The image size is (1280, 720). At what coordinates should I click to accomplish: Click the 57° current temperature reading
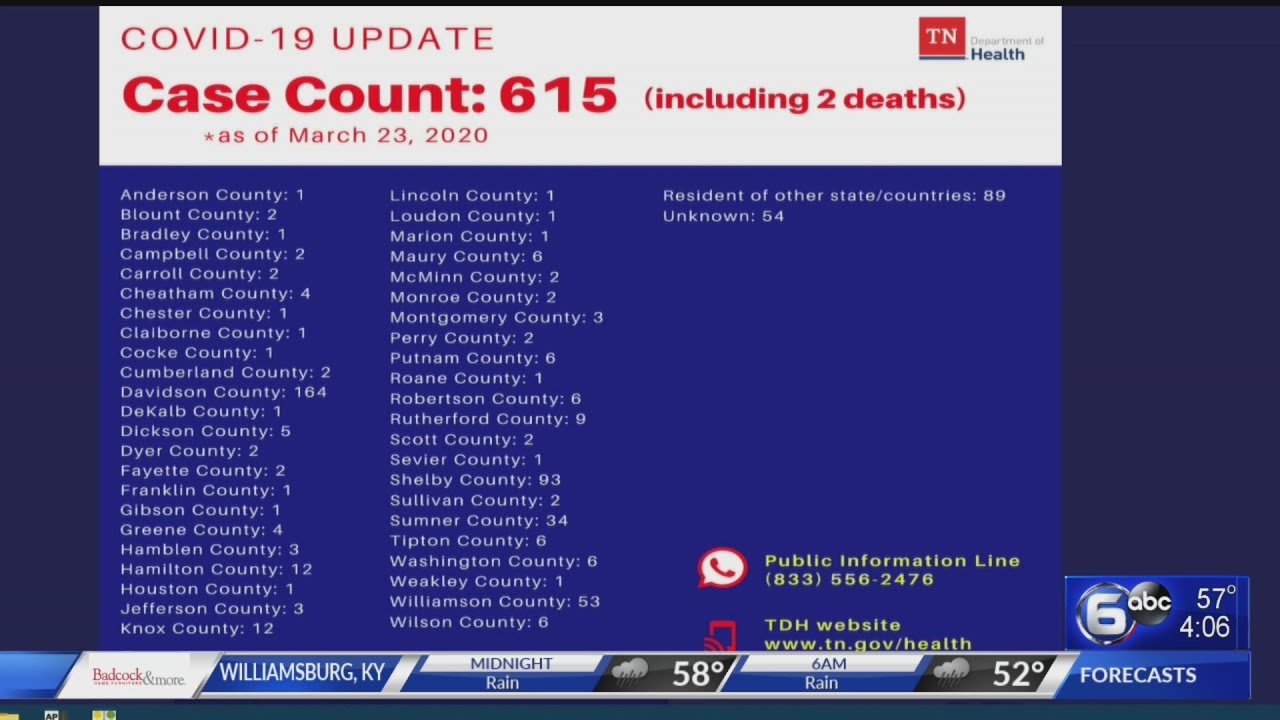[x=1216, y=598]
